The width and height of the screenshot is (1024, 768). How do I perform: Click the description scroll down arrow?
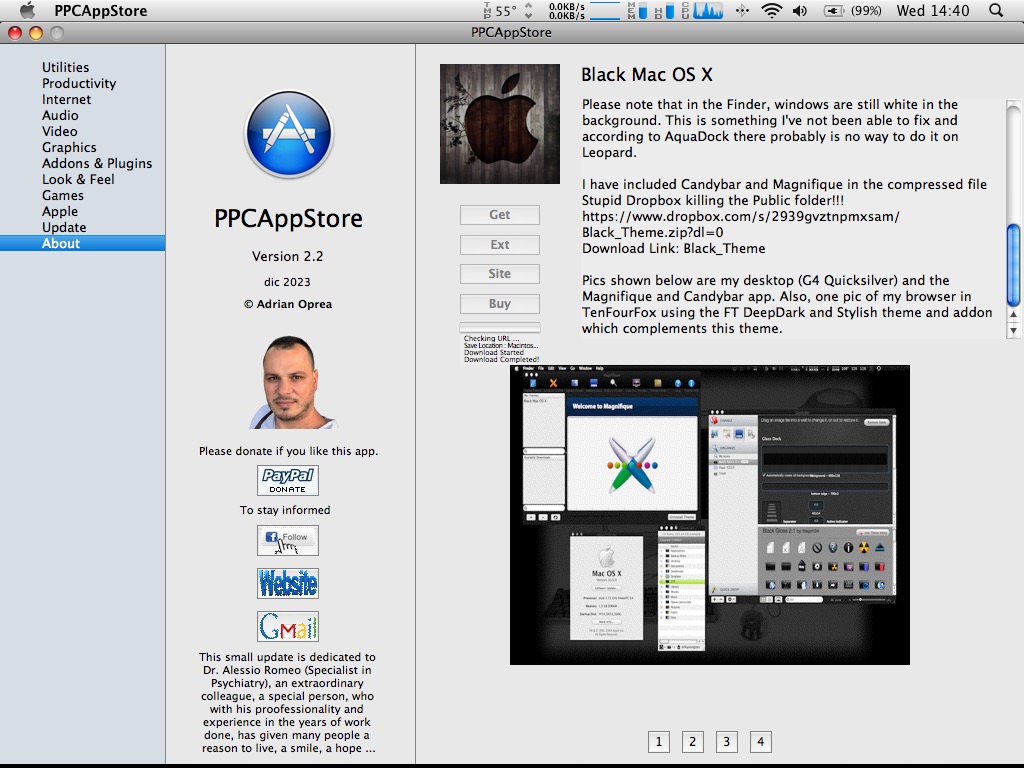click(x=1014, y=330)
